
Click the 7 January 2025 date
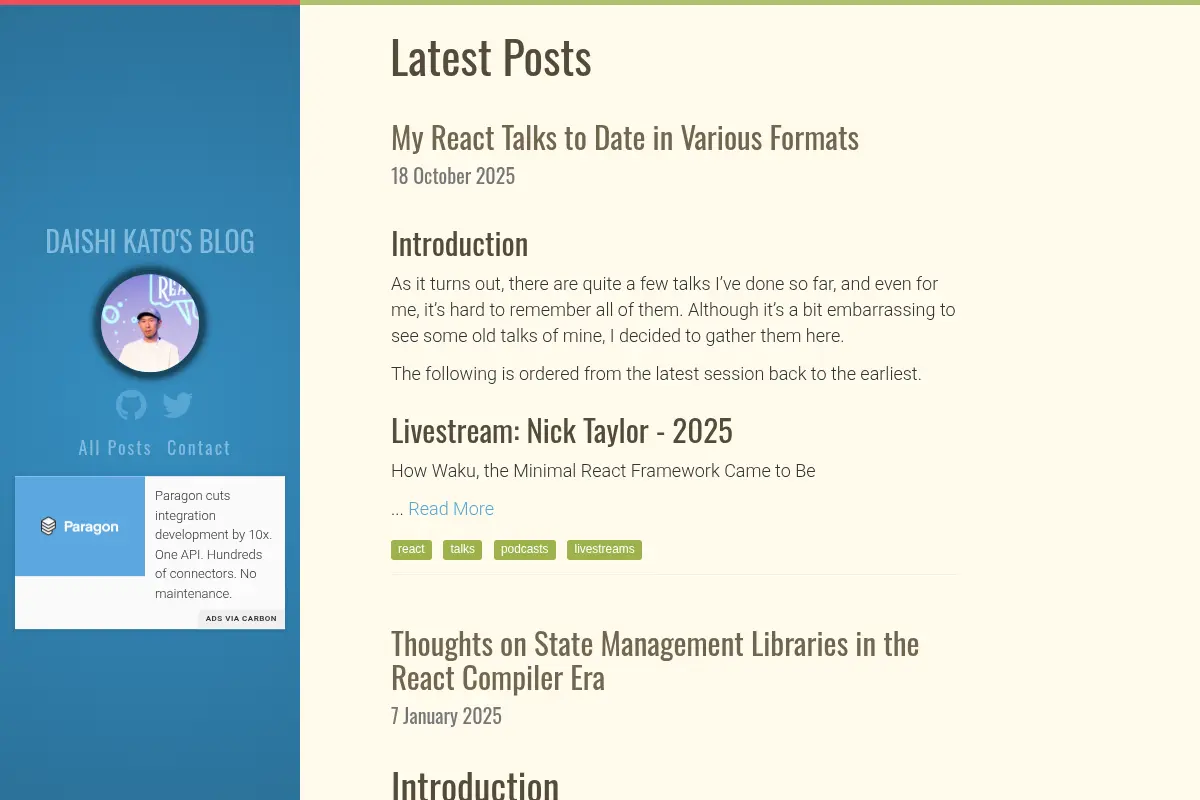(446, 716)
